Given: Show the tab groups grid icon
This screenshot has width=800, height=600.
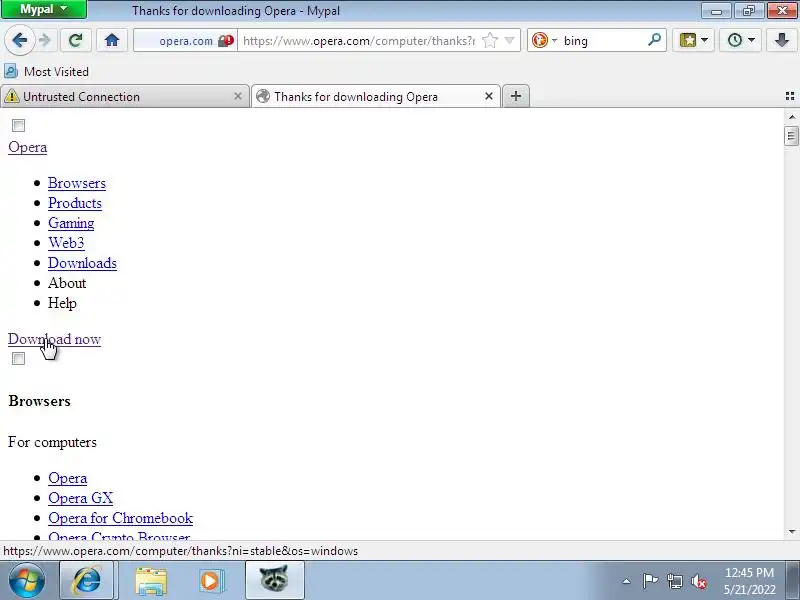Looking at the screenshot, I should click(x=790, y=96).
